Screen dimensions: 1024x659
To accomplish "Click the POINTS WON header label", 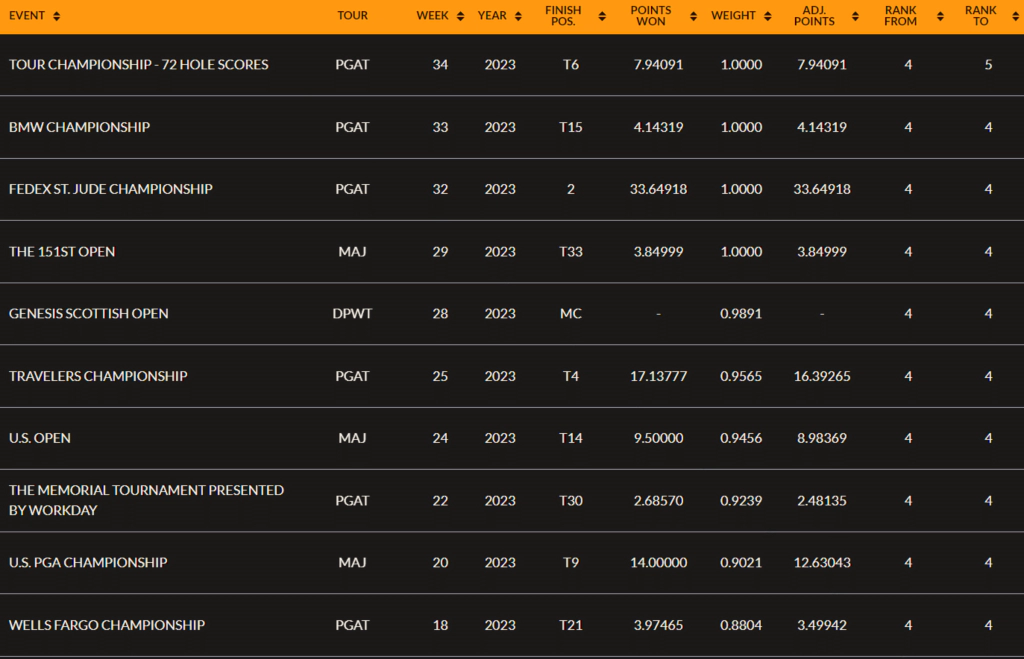I will click(x=650, y=16).
